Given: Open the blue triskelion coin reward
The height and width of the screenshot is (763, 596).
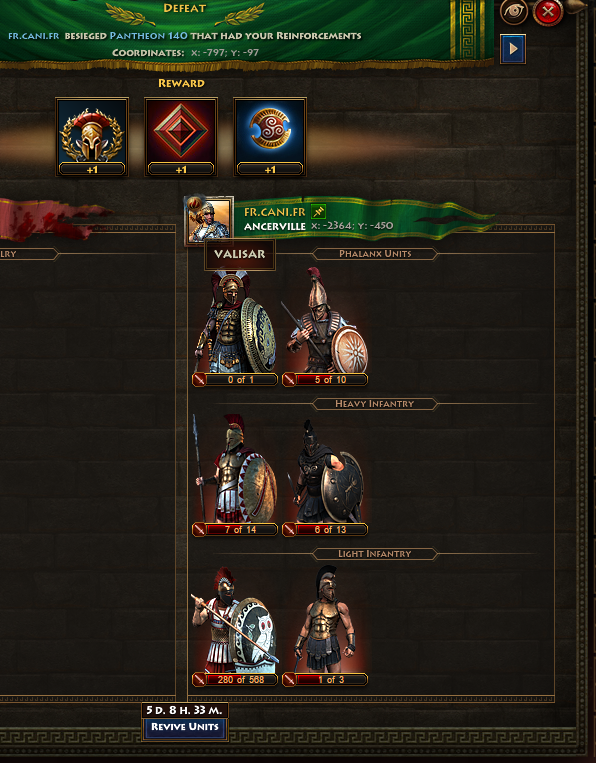Looking at the screenshot, I should pos(270,136).
